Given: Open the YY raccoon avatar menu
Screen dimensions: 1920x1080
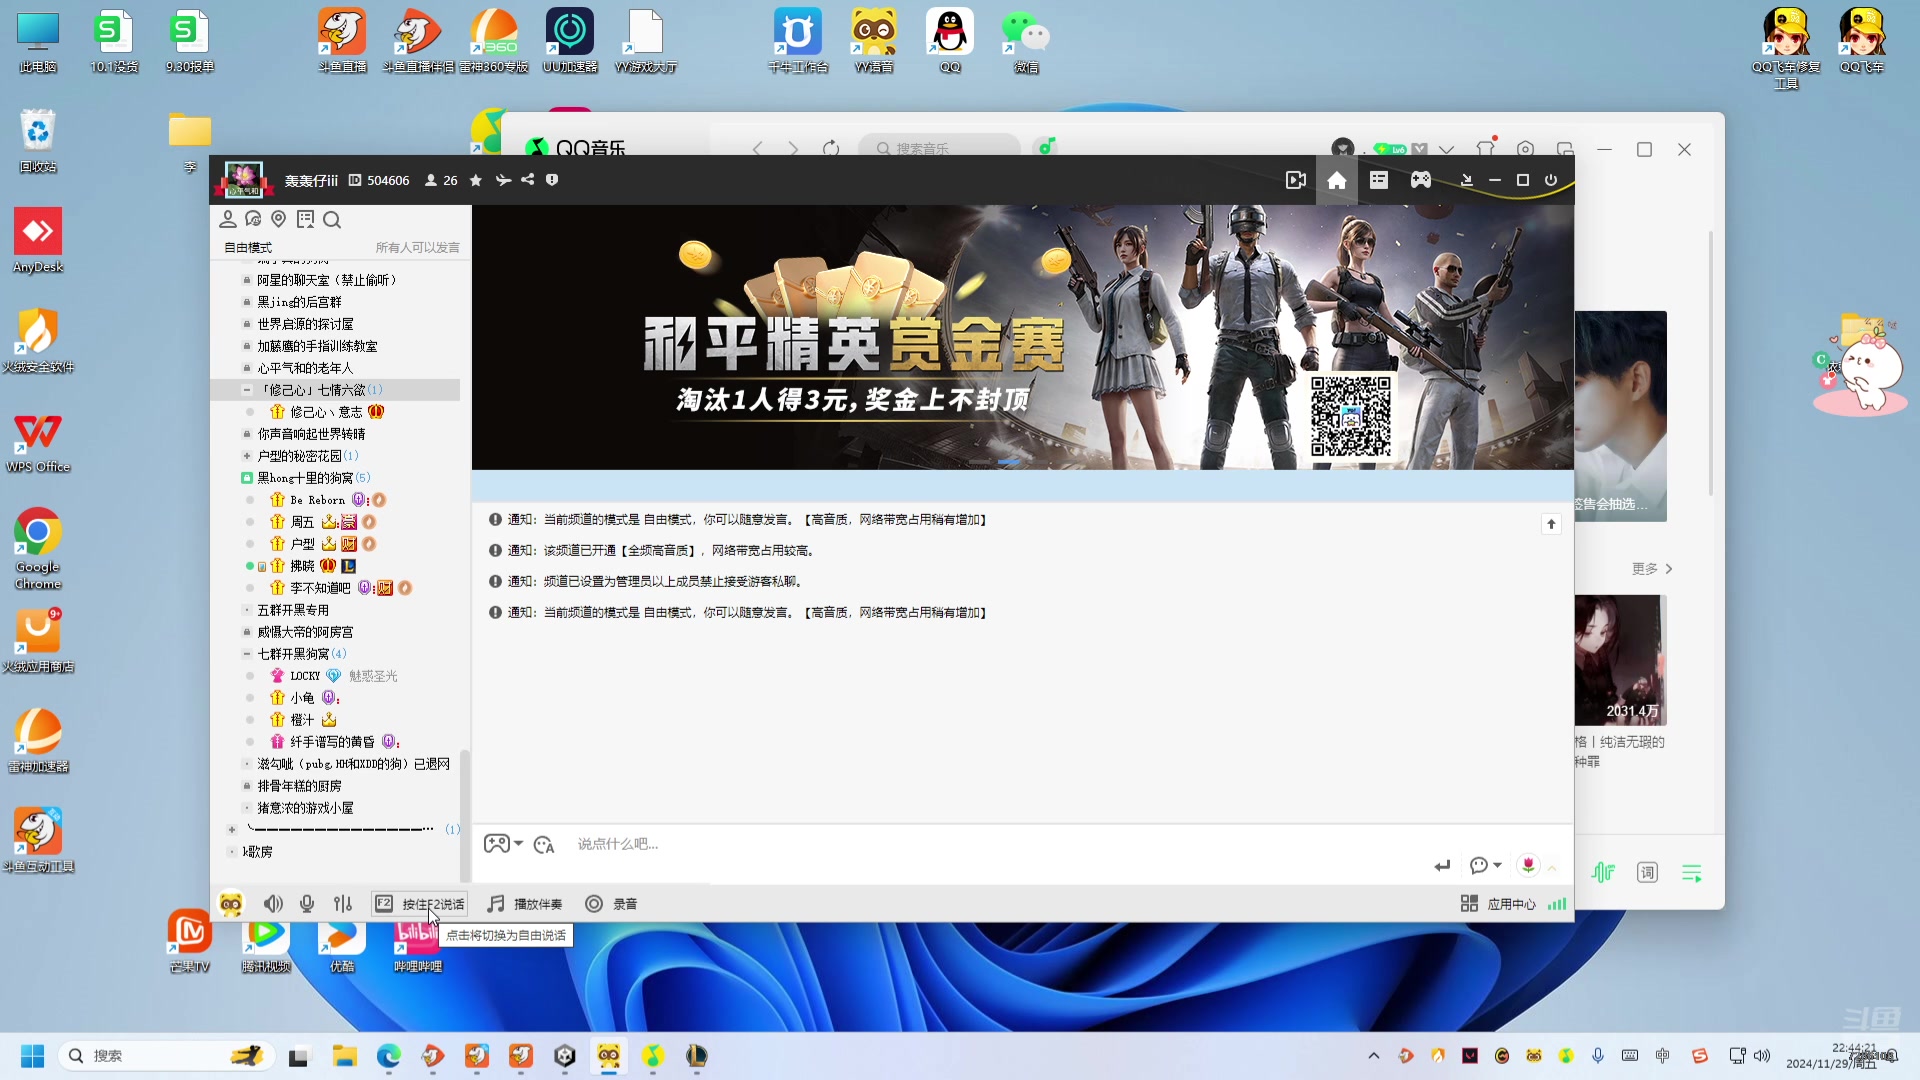Looking at the screenshot, I should click(231, 904).
